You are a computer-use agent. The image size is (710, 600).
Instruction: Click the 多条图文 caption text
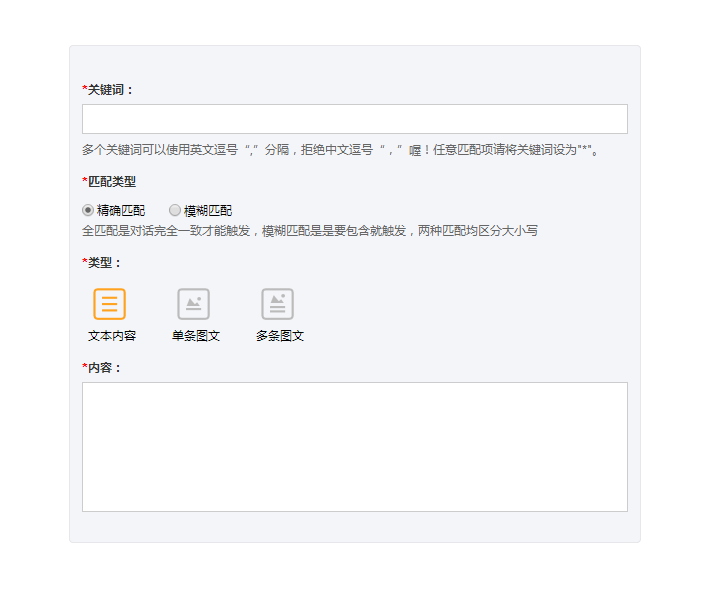coord(280,336)
